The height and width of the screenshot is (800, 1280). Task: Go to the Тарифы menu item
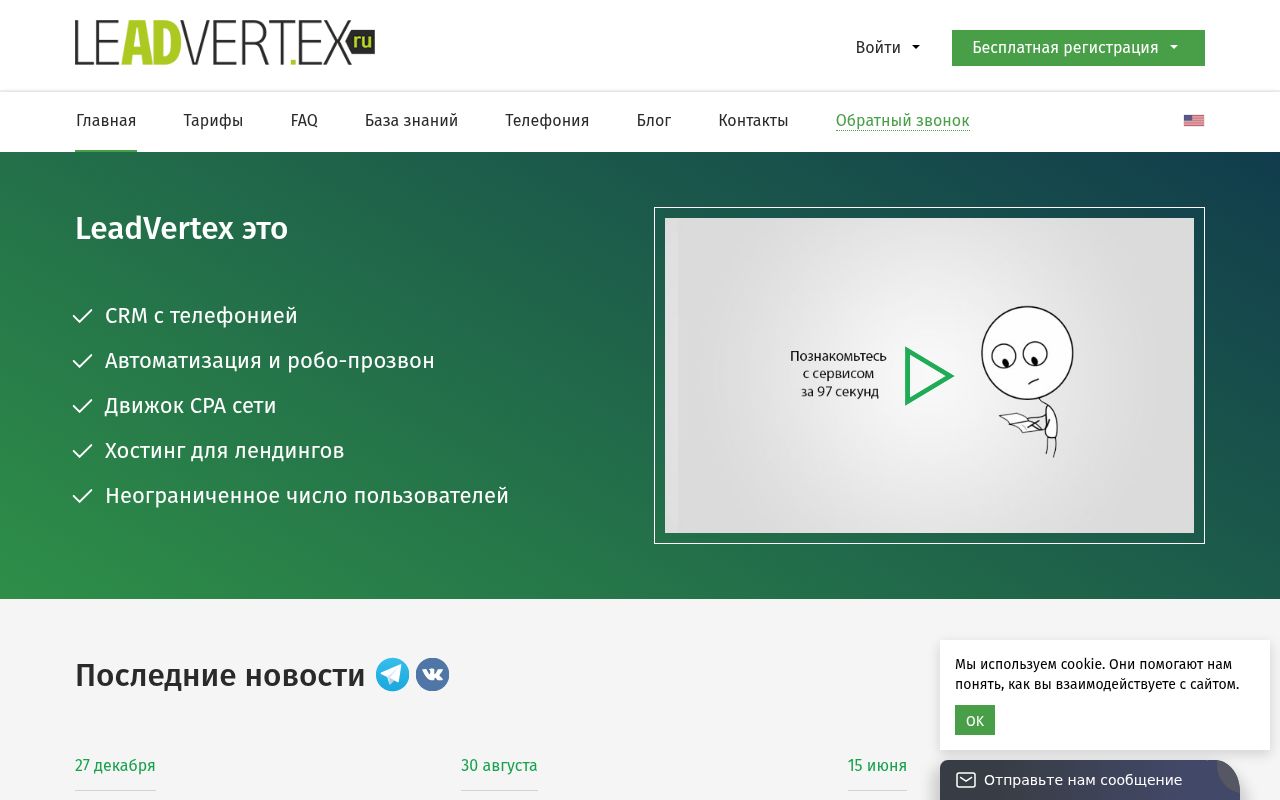tap(213, 121)
